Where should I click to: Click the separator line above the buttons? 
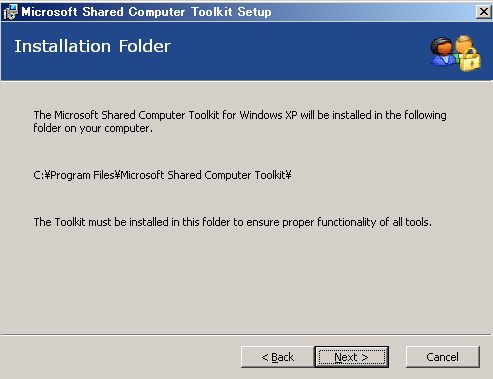(x=246, y=334)
